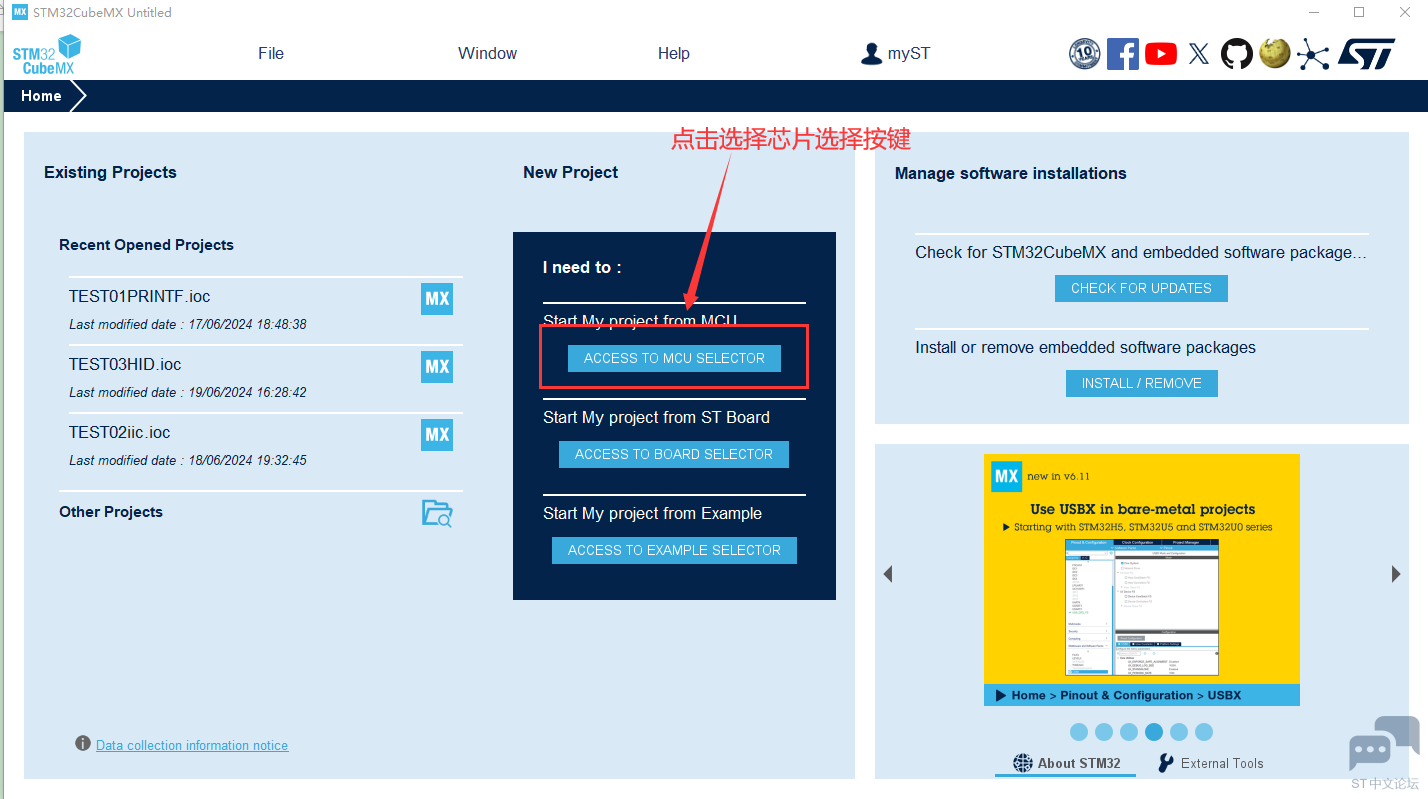
Task: Show next banner slide with right arrow
Action: [1396, 574]
